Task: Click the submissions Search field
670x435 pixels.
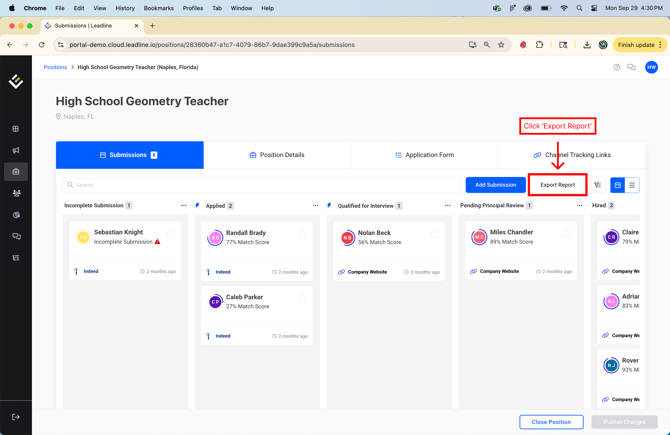Action: 260,185
